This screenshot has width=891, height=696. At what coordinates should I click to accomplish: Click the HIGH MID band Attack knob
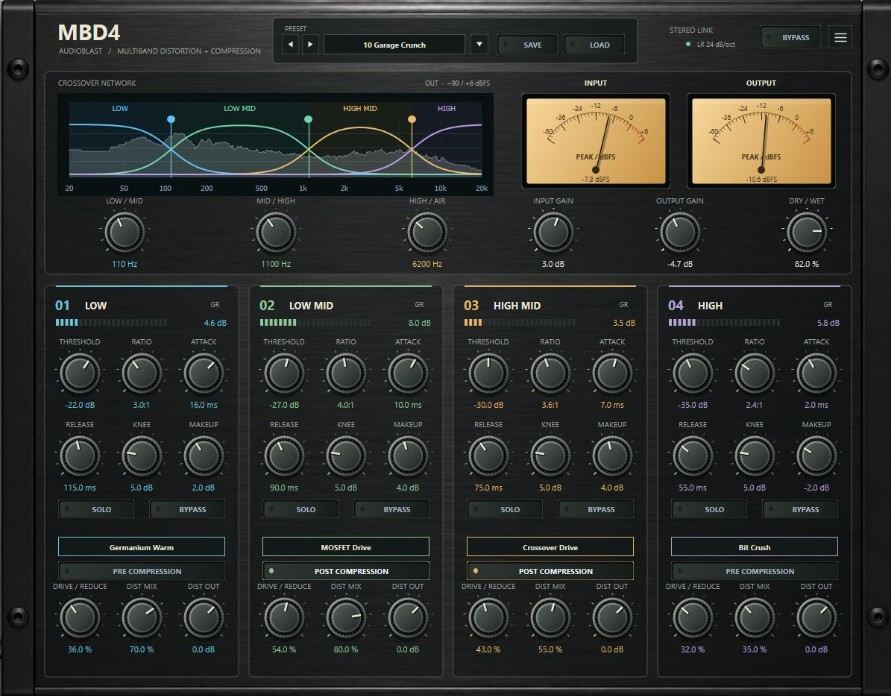coord(612,373)
